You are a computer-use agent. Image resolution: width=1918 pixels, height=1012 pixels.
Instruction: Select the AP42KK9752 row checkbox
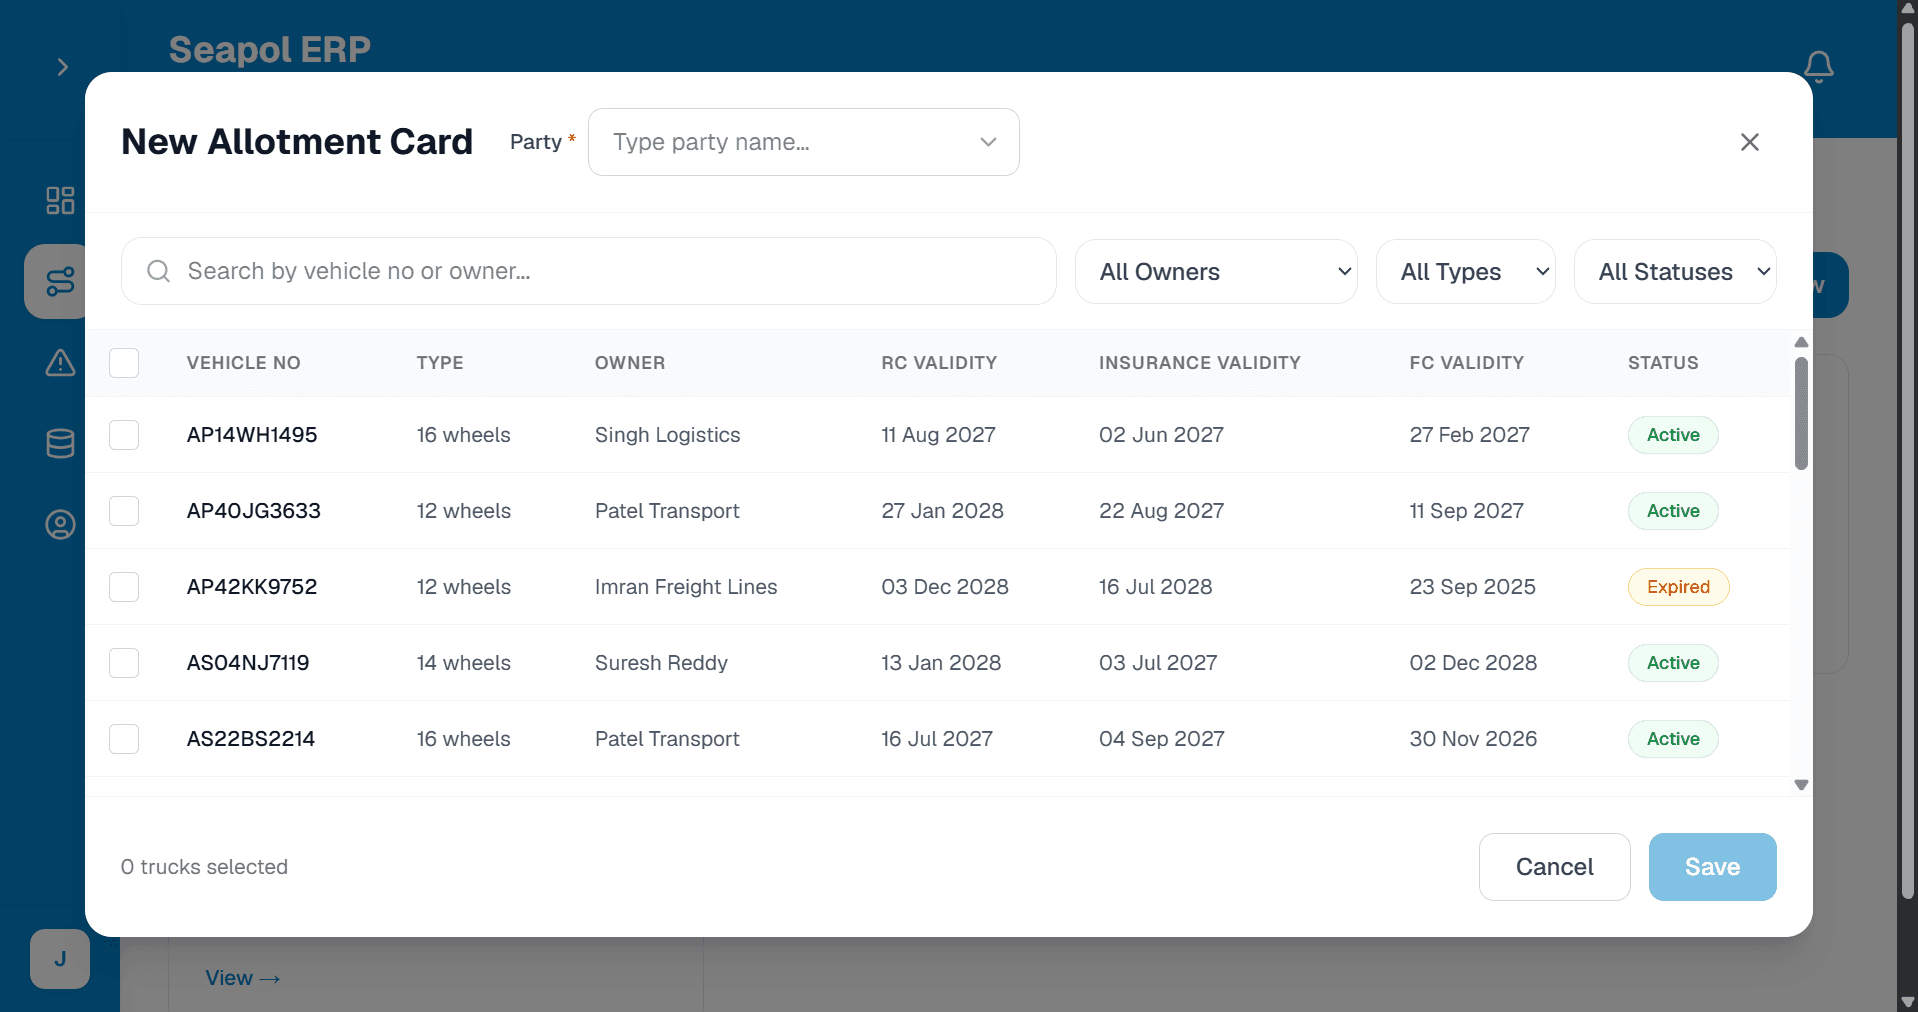(124, 587)
